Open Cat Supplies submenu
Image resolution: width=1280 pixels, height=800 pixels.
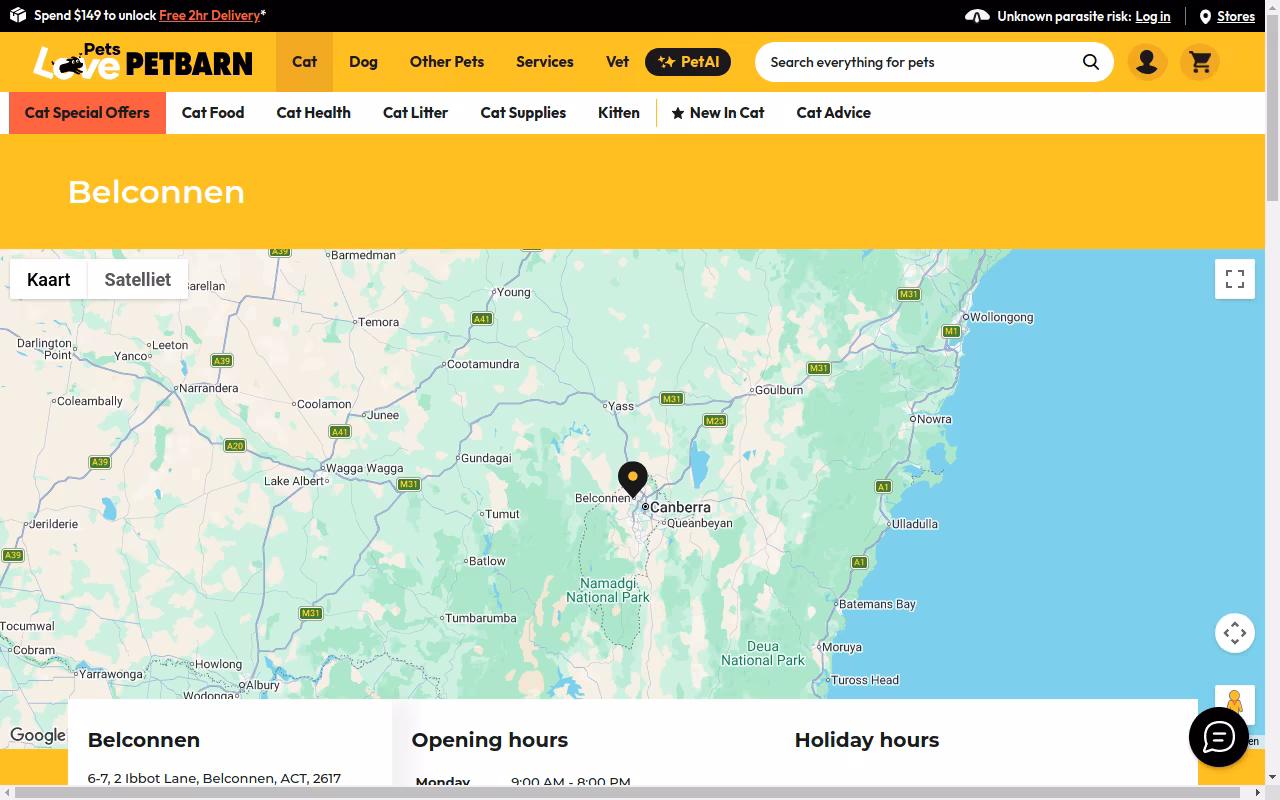pyautogui.click(x=523, y=113)
